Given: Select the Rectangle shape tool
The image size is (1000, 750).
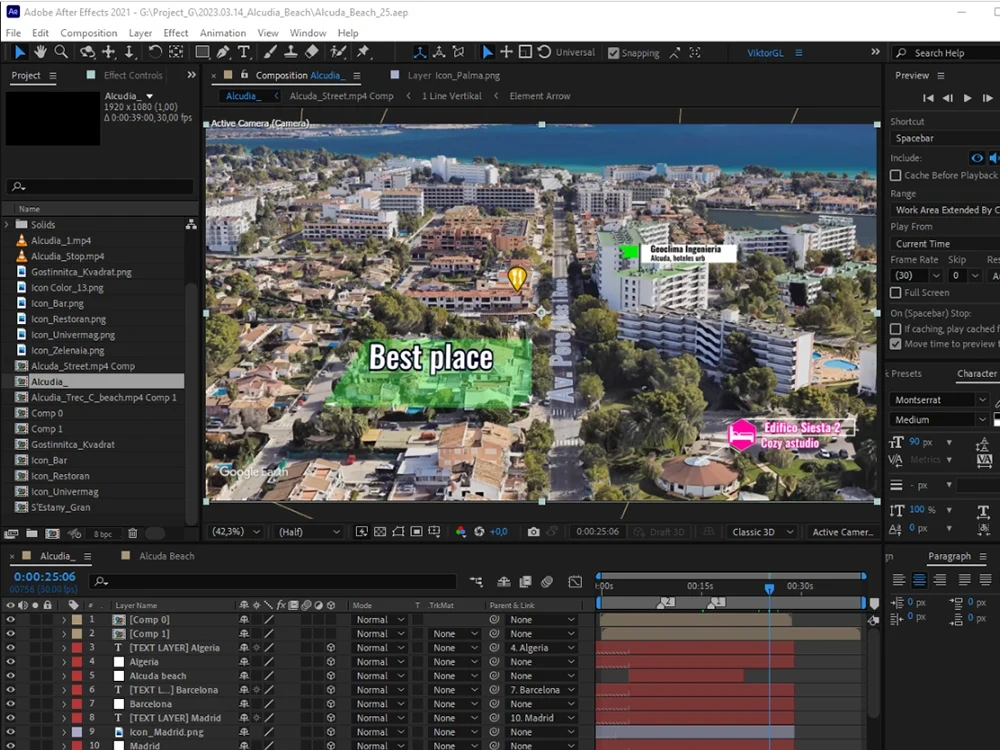Looking at the screenshot, I should (x=202, y=52).
